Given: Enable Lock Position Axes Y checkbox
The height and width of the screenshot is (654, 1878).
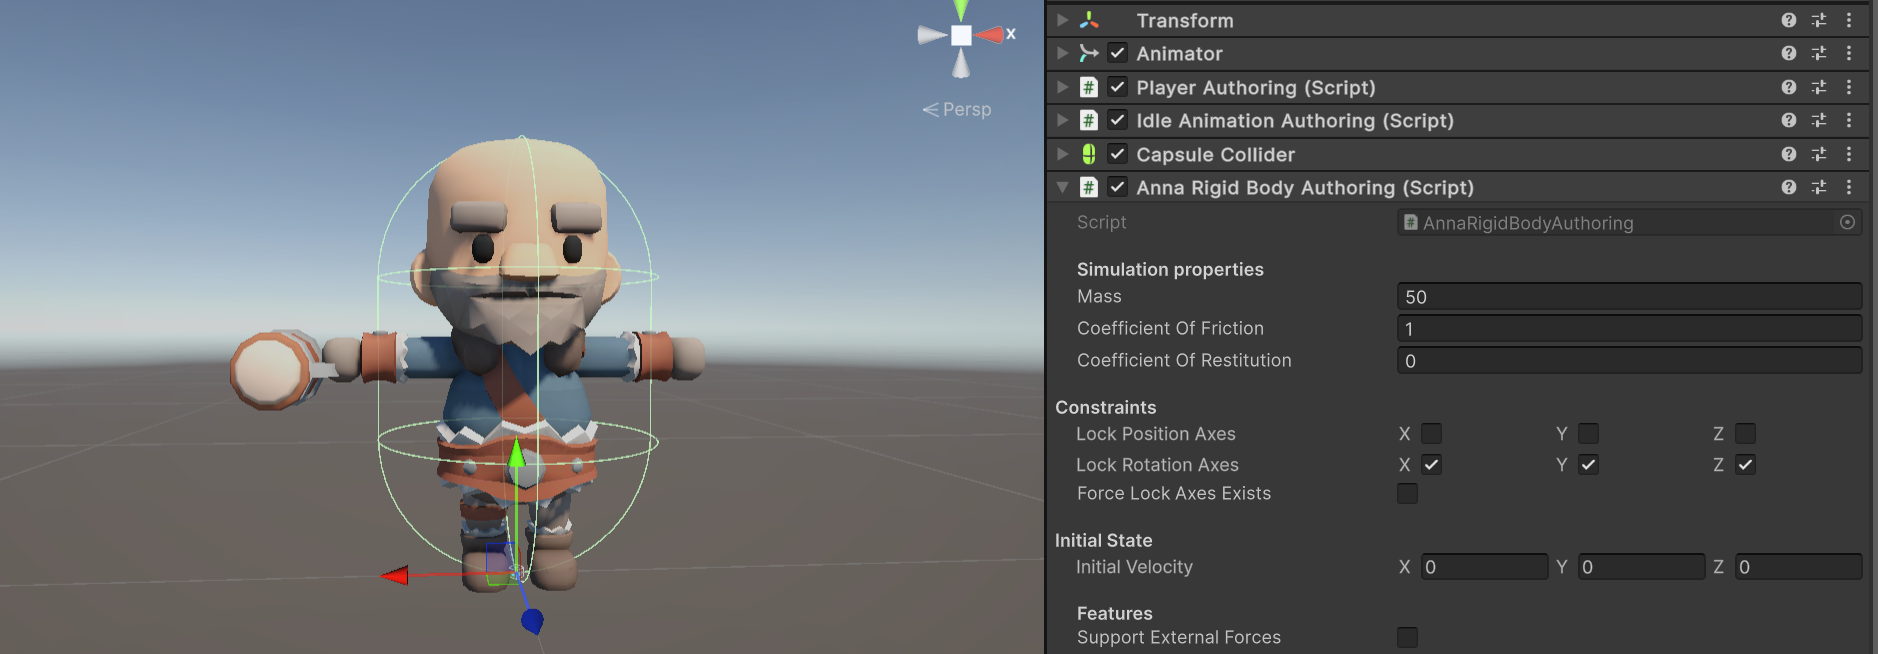Looking at the screenshot, I should click(x=1588, y=433).
